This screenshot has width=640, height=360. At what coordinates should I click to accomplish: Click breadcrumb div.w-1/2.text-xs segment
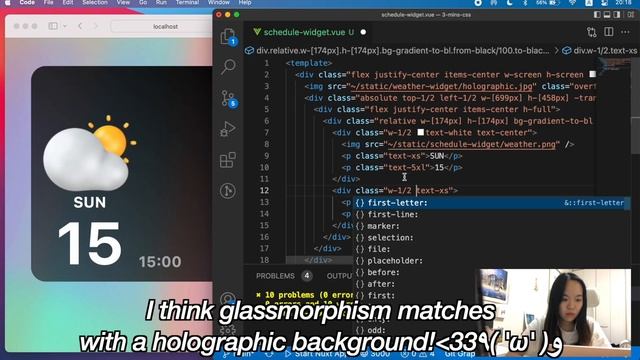600,51
